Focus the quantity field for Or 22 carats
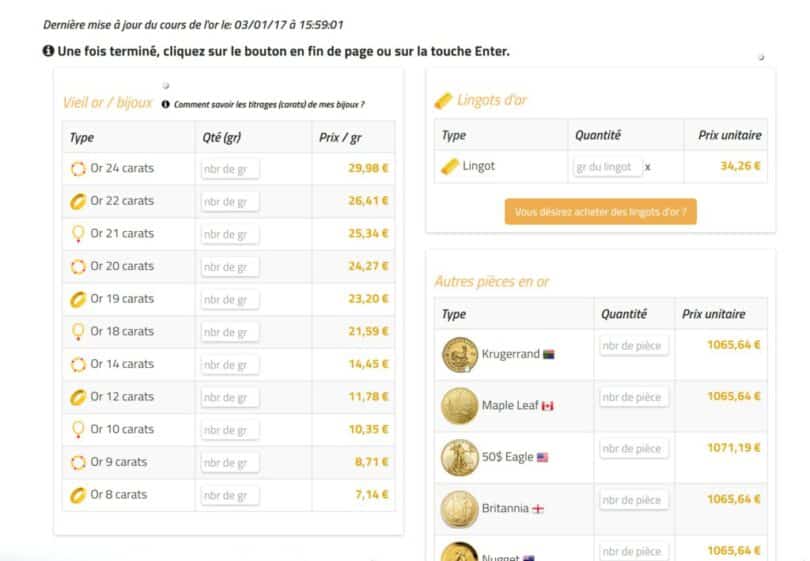This screenshot has width=810, height=561. click(x=230, y=201)
